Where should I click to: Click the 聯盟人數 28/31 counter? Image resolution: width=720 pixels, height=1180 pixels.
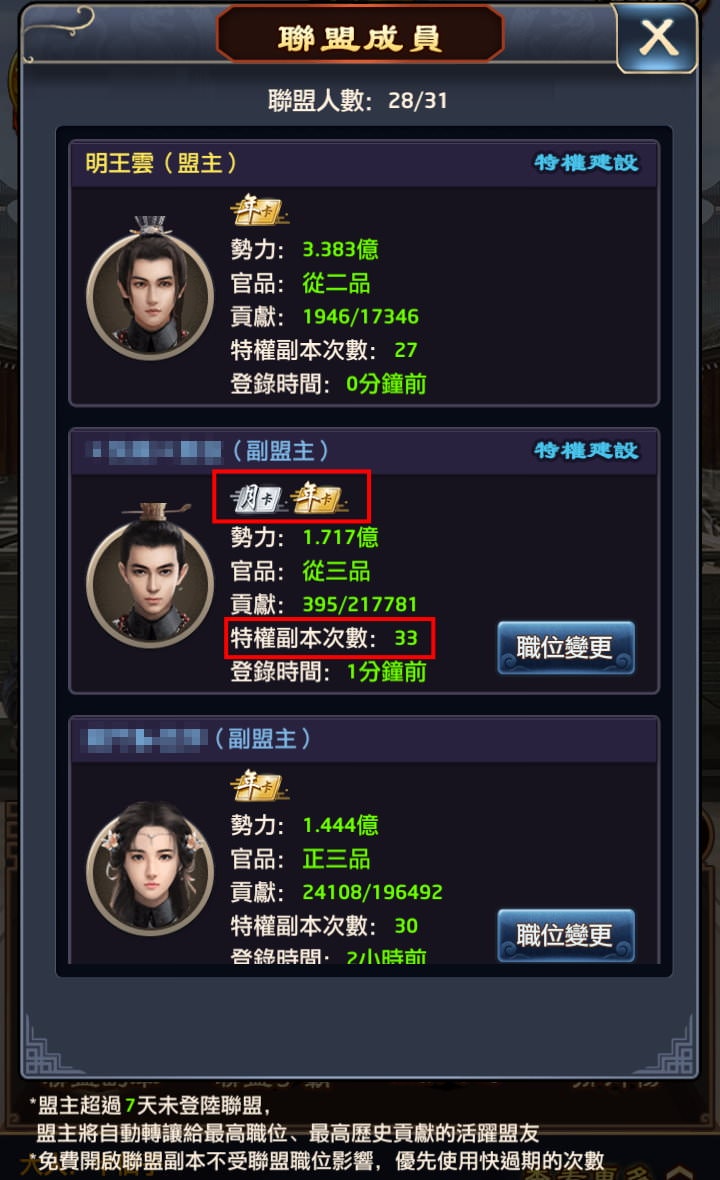point(358,100)
